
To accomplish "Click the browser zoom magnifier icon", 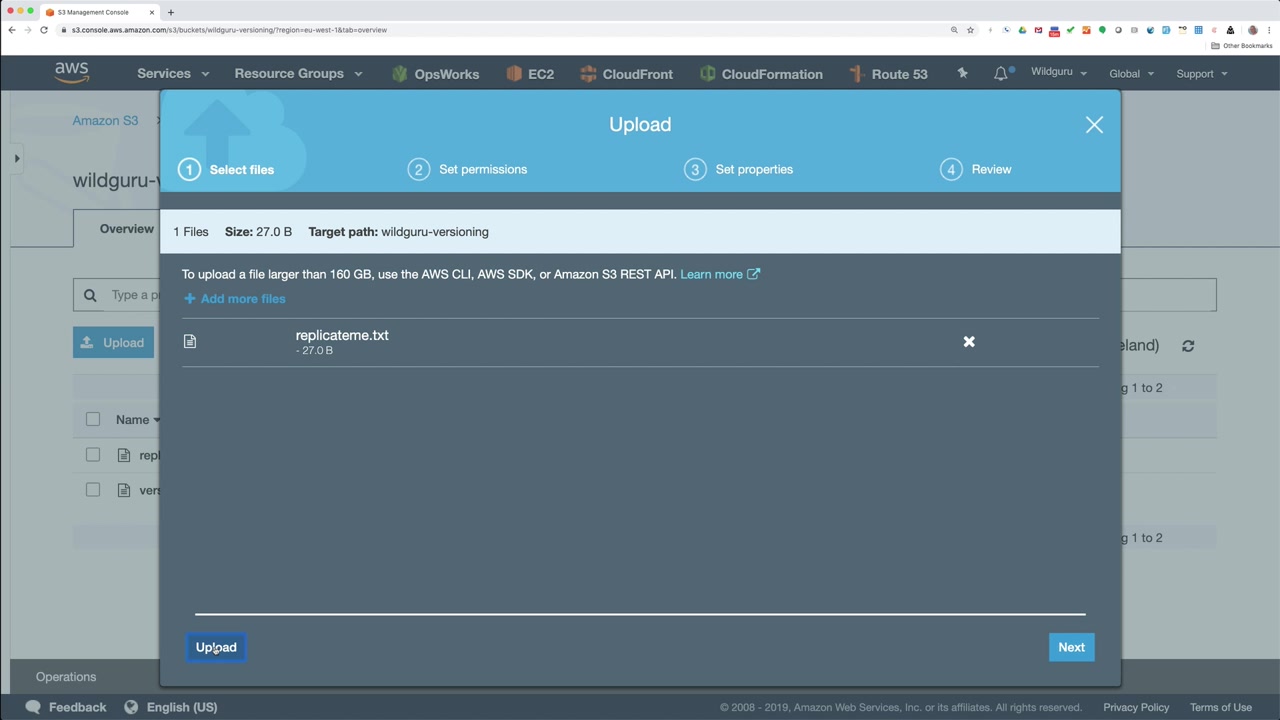I will (954, 30).
